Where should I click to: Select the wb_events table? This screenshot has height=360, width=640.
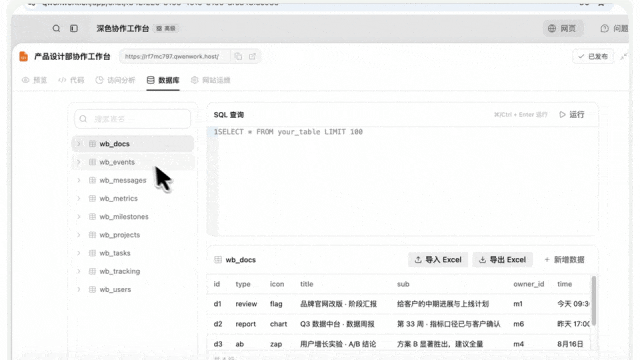tap(133, 162)
